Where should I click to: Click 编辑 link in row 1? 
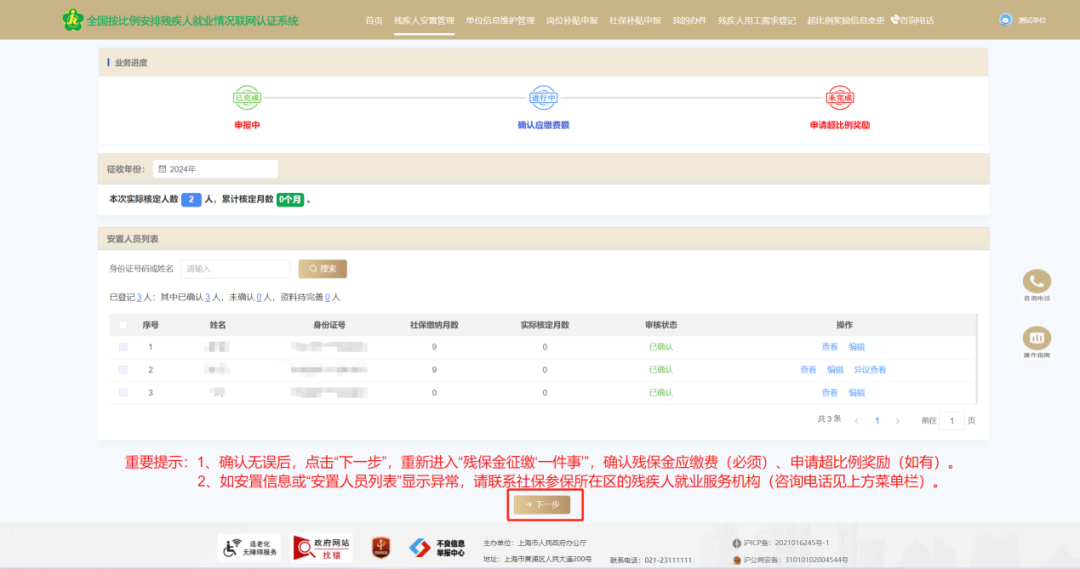[856, 347]
